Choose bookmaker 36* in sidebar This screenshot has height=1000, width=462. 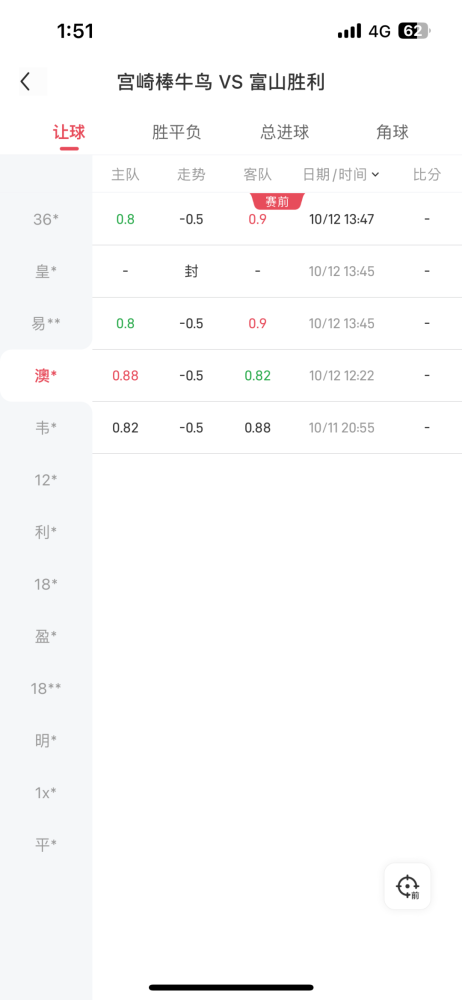click(46, 219)
